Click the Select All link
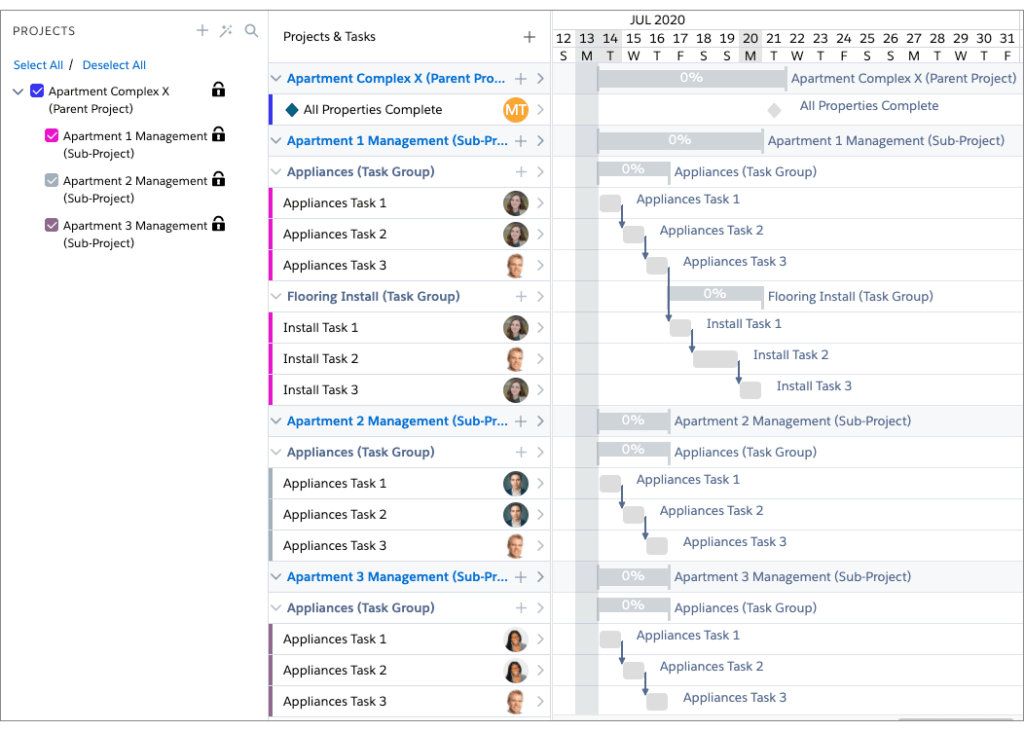The height and width of the screenshot is (731, 1024). 38,65
